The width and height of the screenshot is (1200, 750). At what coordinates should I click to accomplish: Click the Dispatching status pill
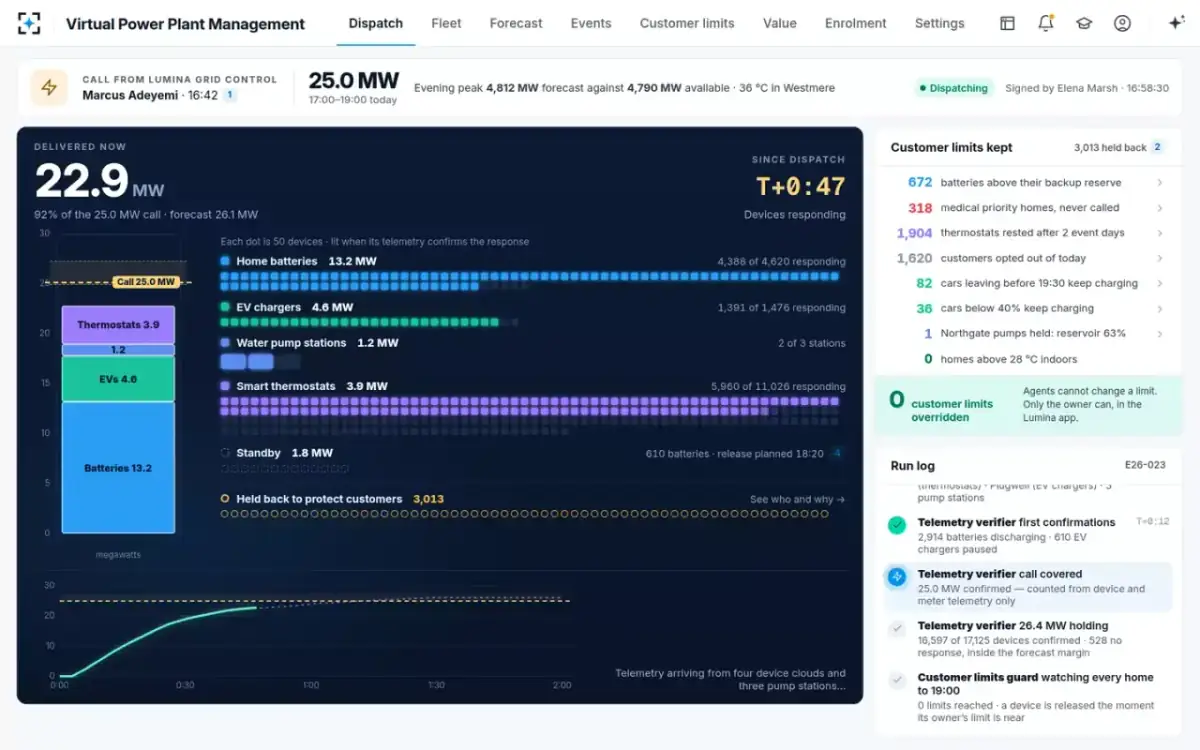tap(954, 88)
